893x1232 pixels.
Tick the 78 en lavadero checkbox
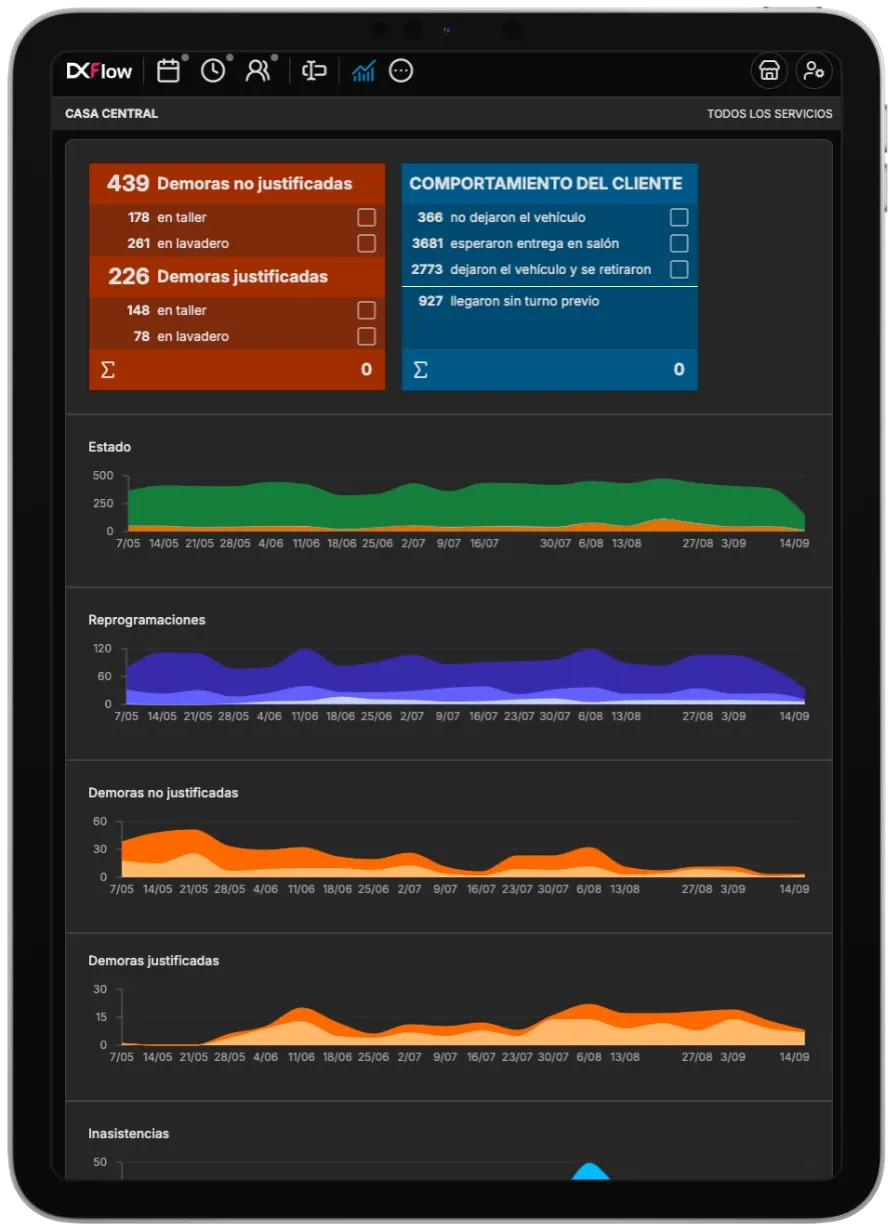pyautogui.click(x=366, y=337)
